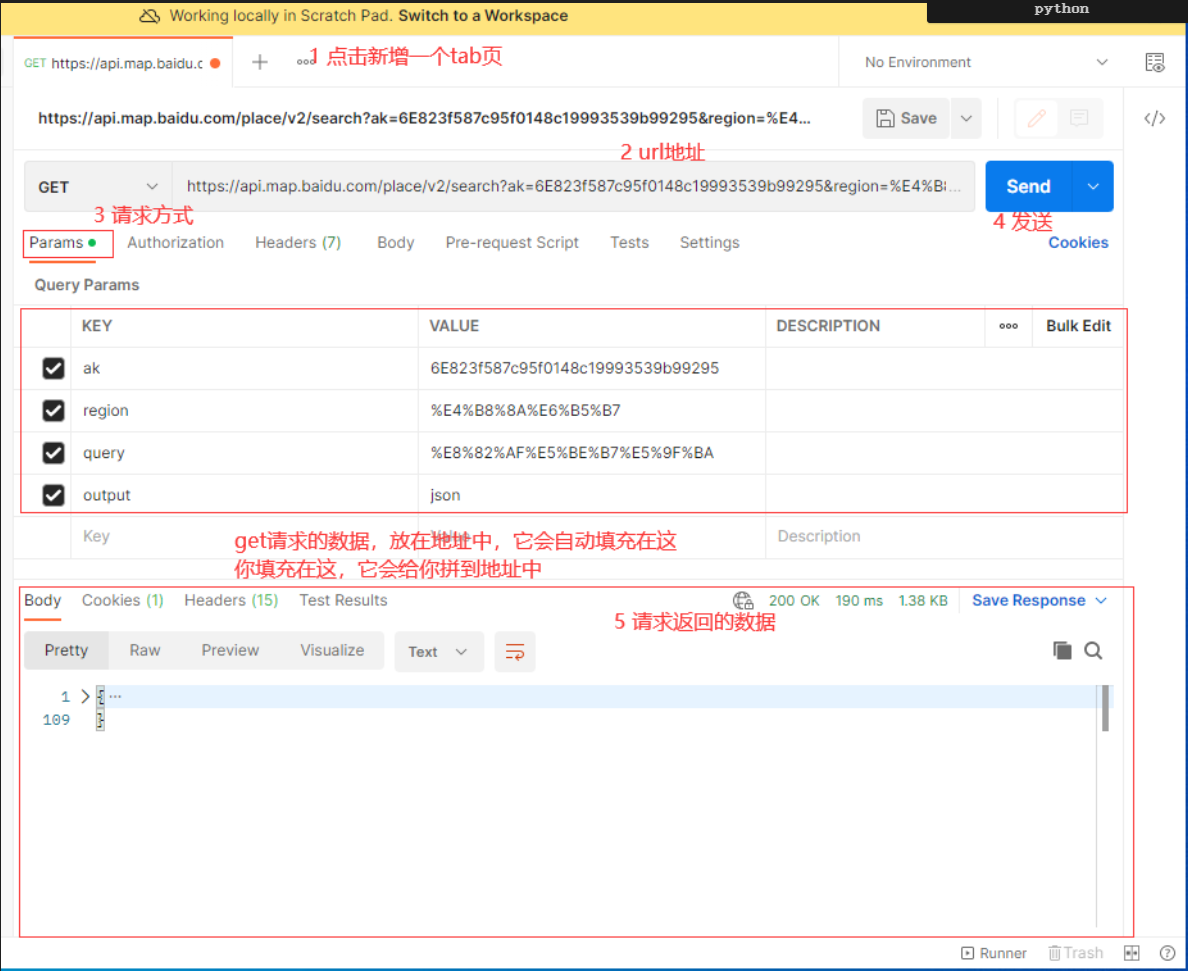
Task: Uncheck the region parameter checkbox
Action: [x=53, y=411]
